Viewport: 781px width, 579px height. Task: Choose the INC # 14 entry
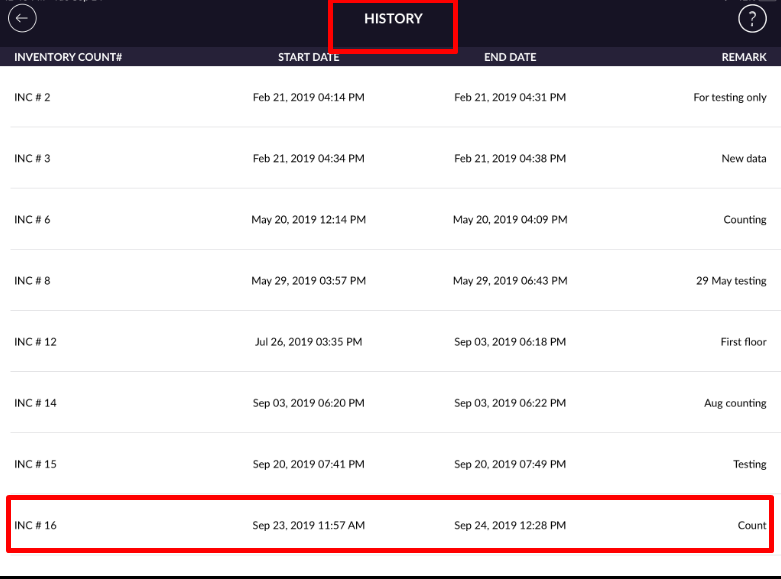click(35, 403)
